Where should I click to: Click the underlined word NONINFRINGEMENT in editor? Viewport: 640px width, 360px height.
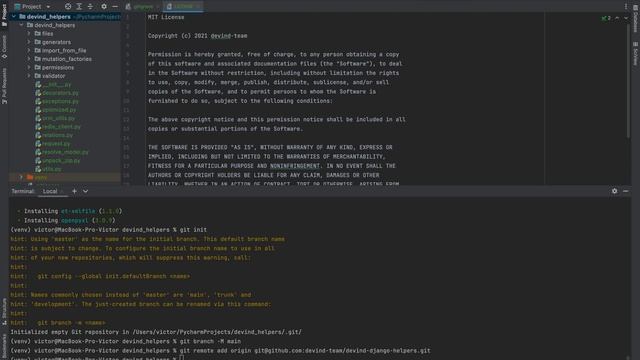click(295, 166)
